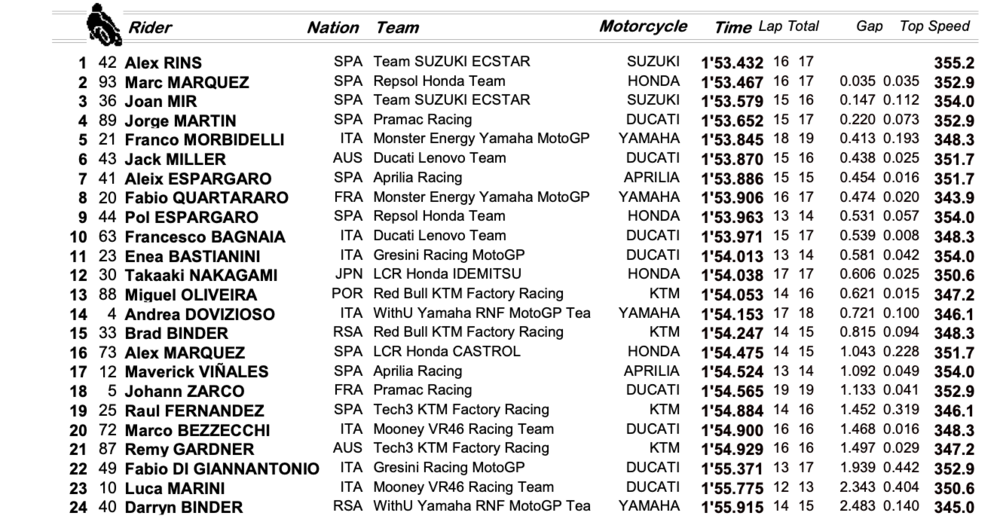Select the Nation column header
This screenshot has width=1000, height=531.
(x=333, y=27)
